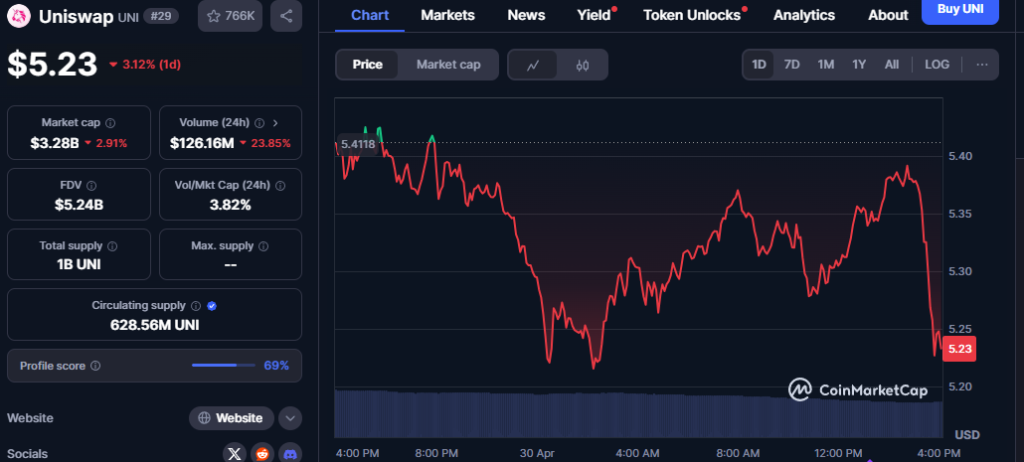Expand the Website dropdown chevron
The width and height of the screenshot is (1024, 462).
290,418
